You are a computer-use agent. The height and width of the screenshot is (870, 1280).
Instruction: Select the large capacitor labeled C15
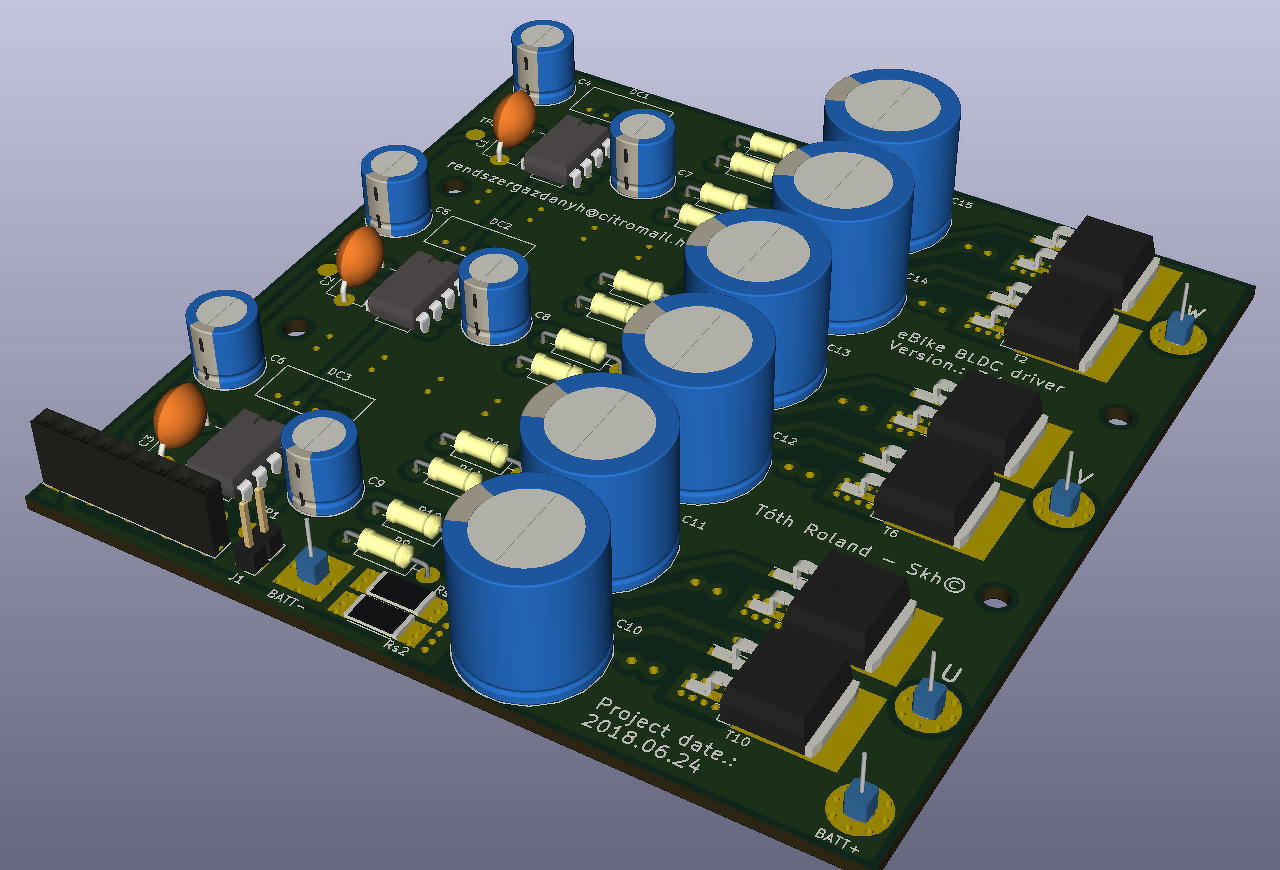click(x=893, y=158)
